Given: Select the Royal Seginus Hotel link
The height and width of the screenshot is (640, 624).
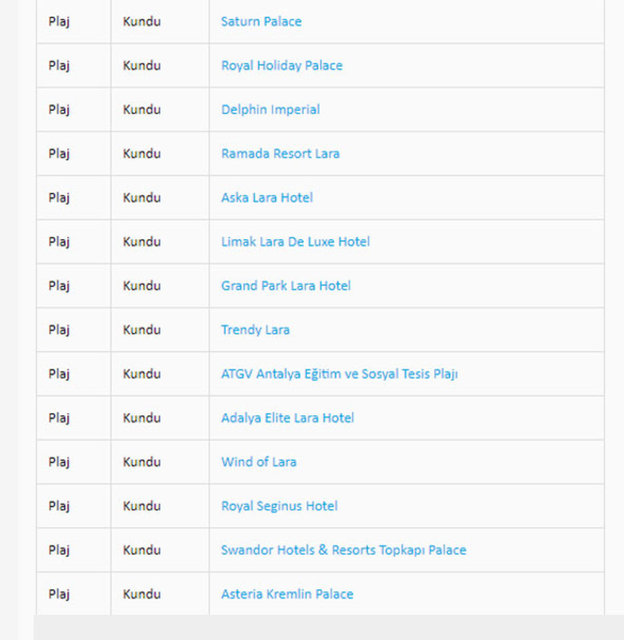Looking at the screenshot, I should (x=279, y=506).
